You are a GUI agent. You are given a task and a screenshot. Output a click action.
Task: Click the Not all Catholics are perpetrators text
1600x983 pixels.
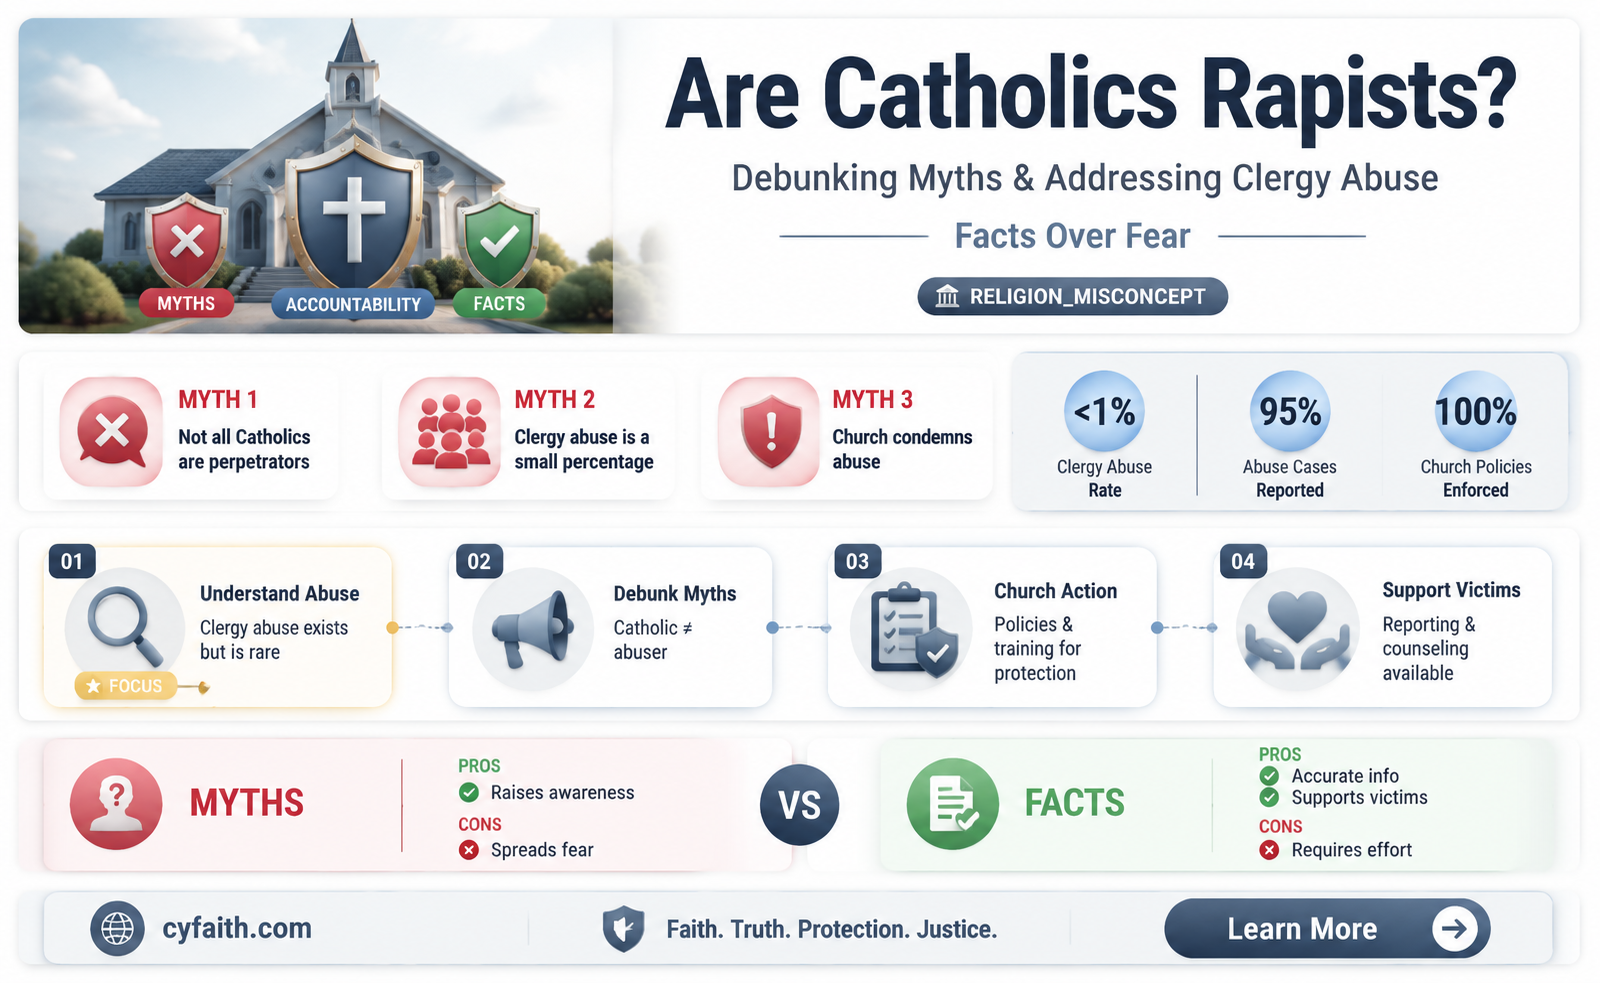click(x=244, y=449)
